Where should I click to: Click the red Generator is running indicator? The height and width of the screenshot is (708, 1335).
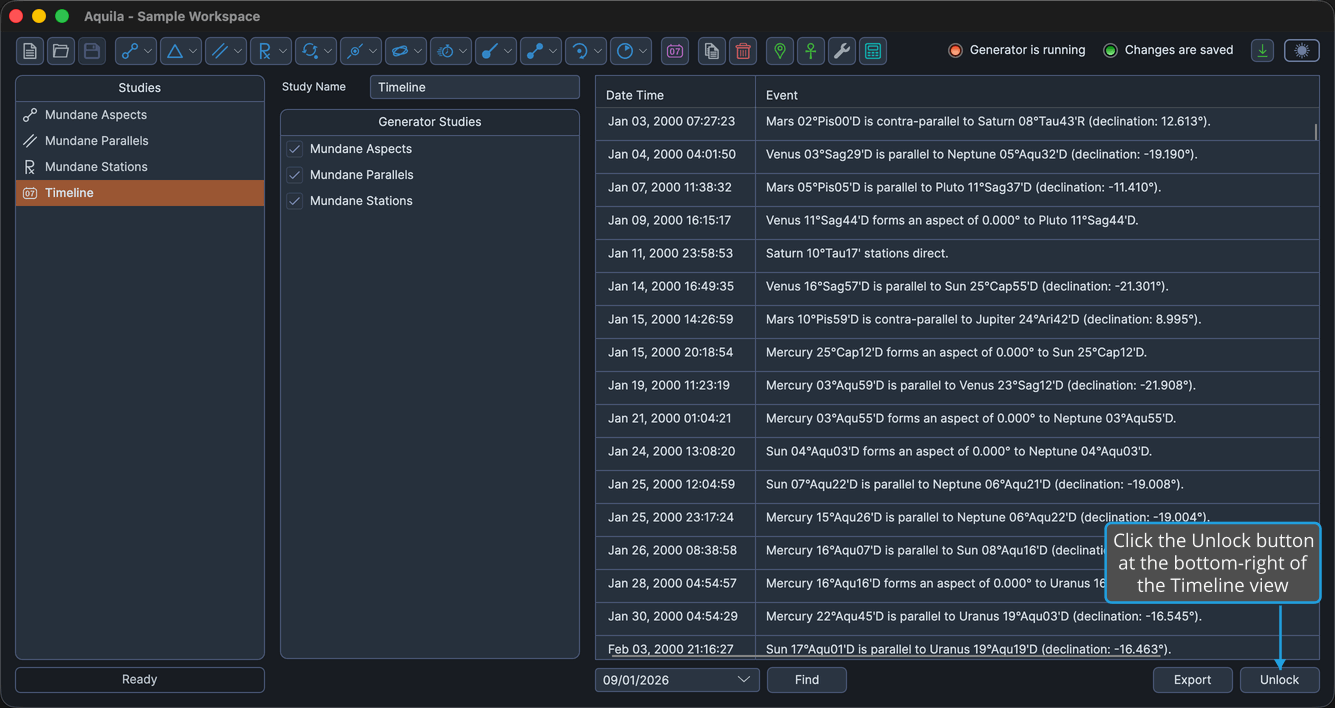click(955, 50)
